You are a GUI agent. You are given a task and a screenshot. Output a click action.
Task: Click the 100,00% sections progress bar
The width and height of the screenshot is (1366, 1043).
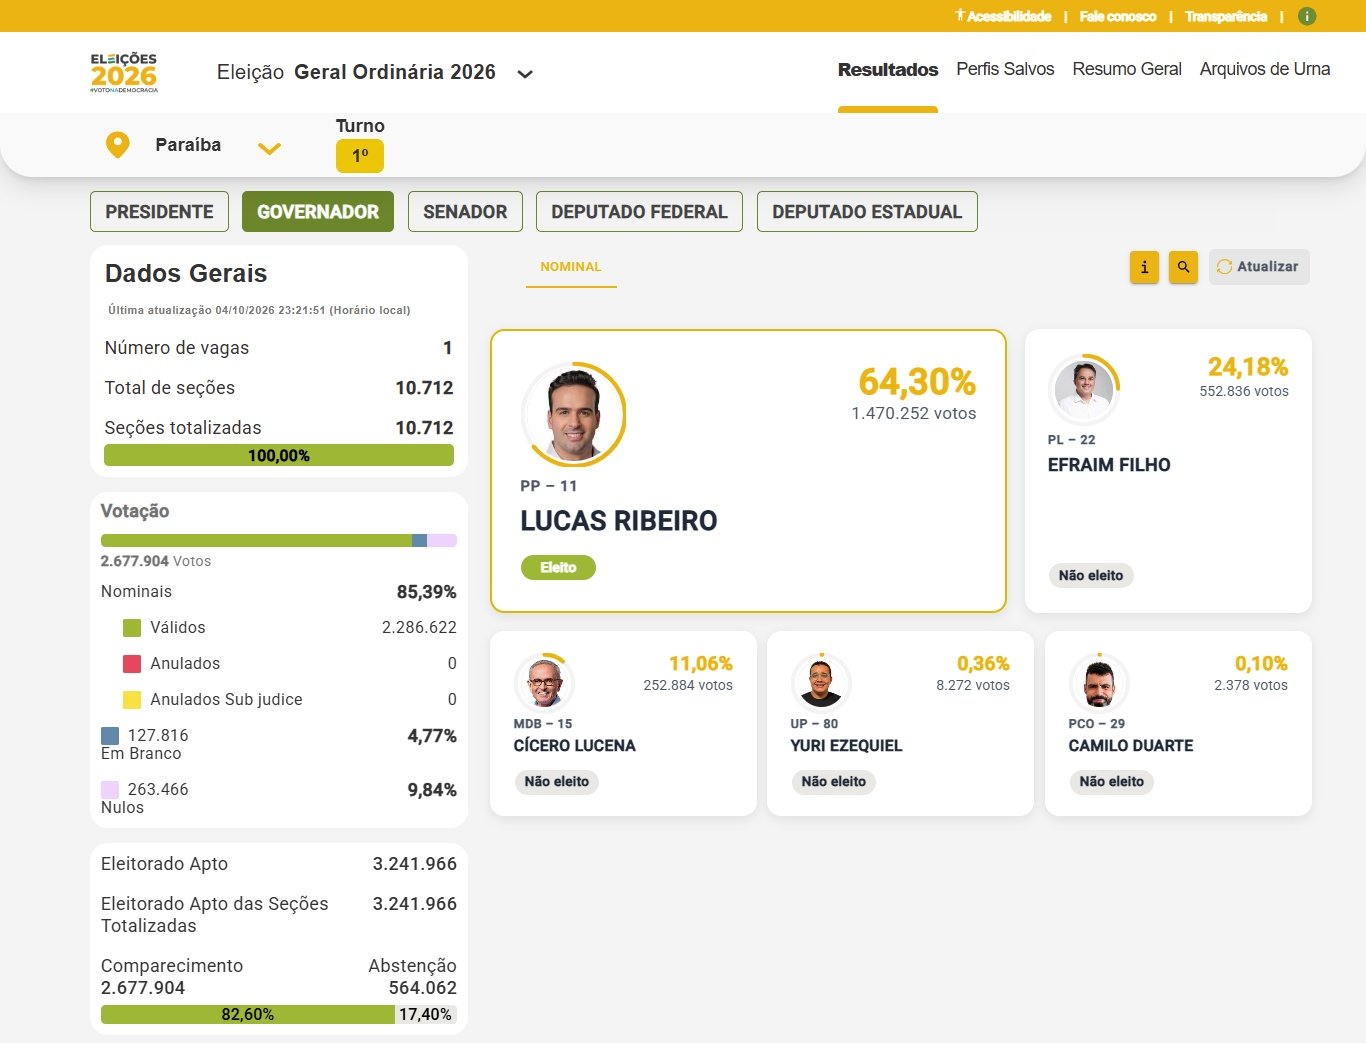click(279, 456)
